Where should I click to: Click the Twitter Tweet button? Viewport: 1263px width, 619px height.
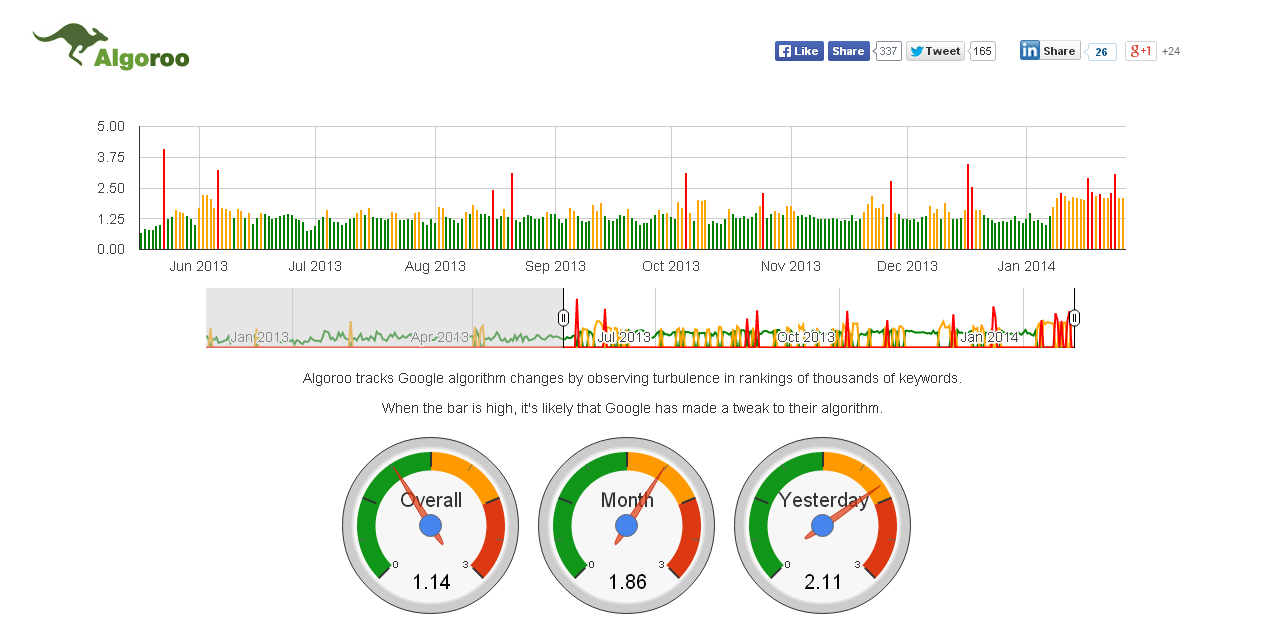coord(935,51)
